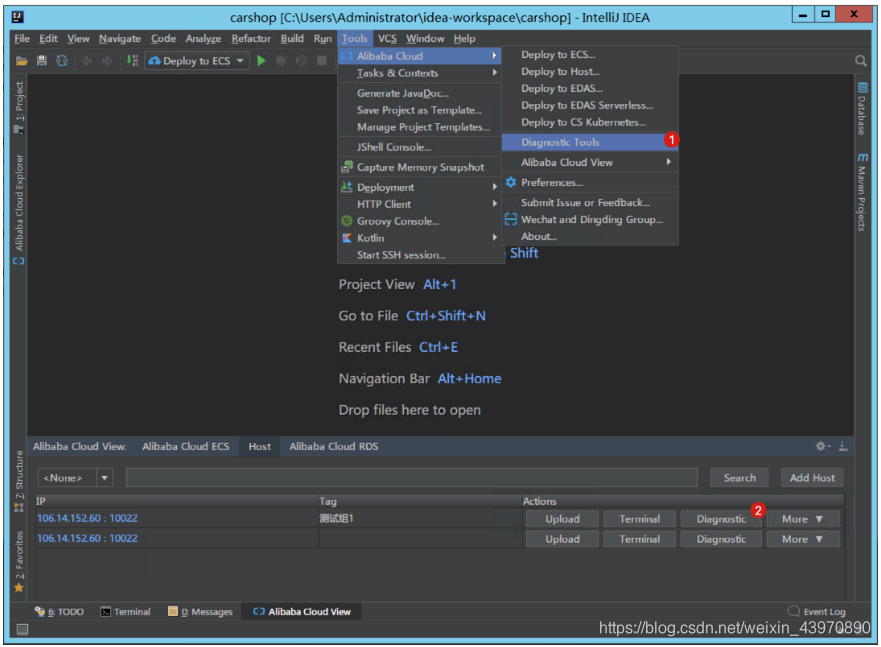Viewport: 881px width, 647px height.
Task: Choose Wechat and Dingding Group... entry
Action: click(590, 220)
